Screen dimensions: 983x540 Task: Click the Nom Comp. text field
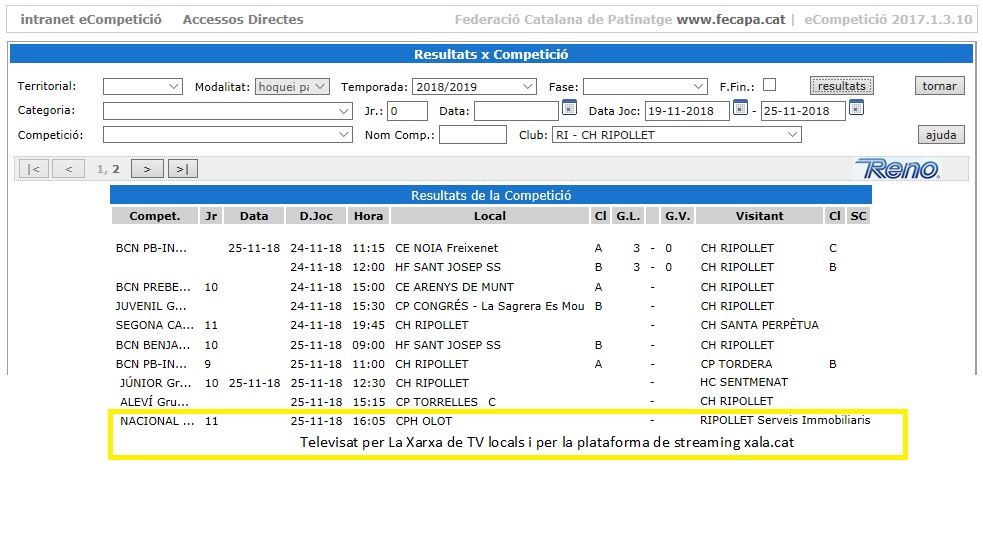pos(472,135)
